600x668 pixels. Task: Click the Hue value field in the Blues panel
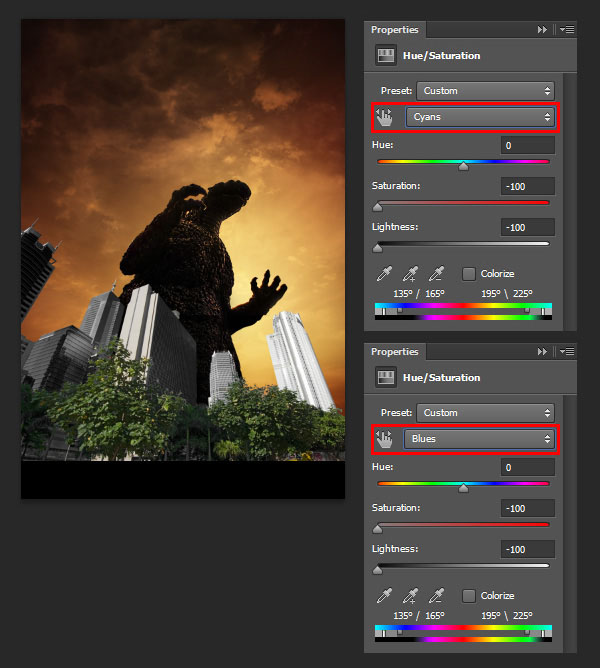pos(528,468)
